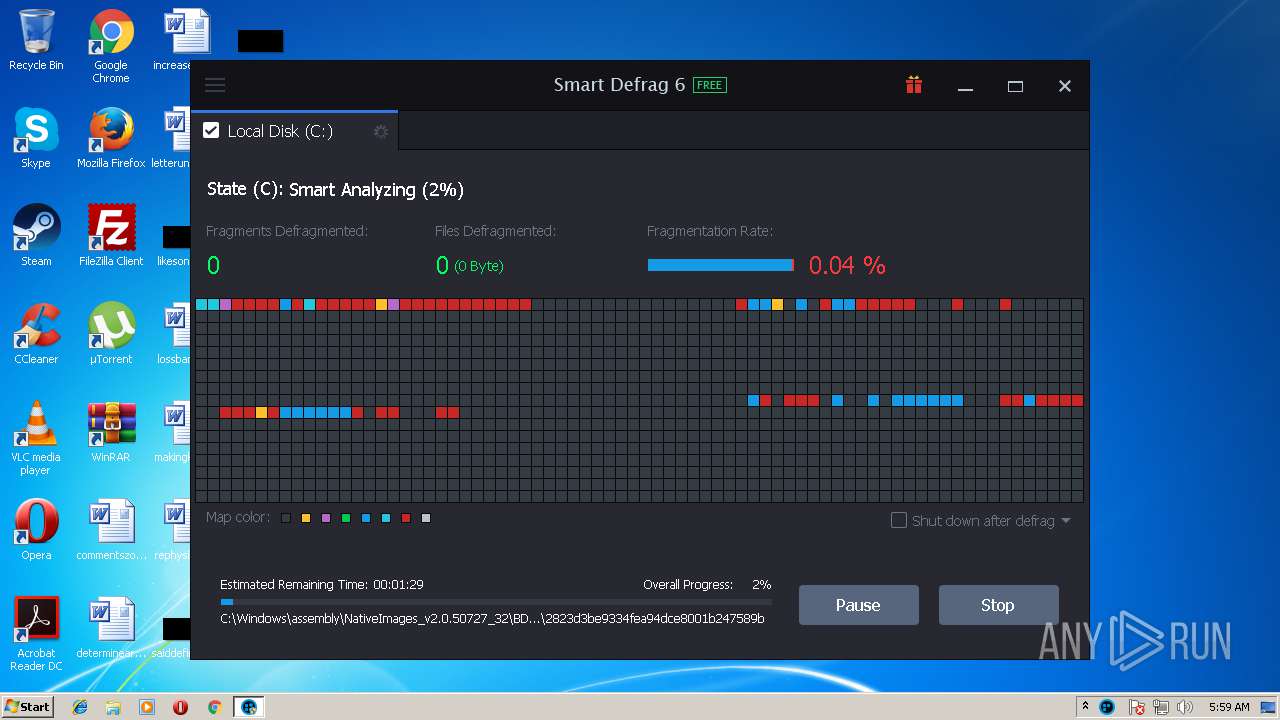Select the Local Disk (C:) tab

coord(294,131)
